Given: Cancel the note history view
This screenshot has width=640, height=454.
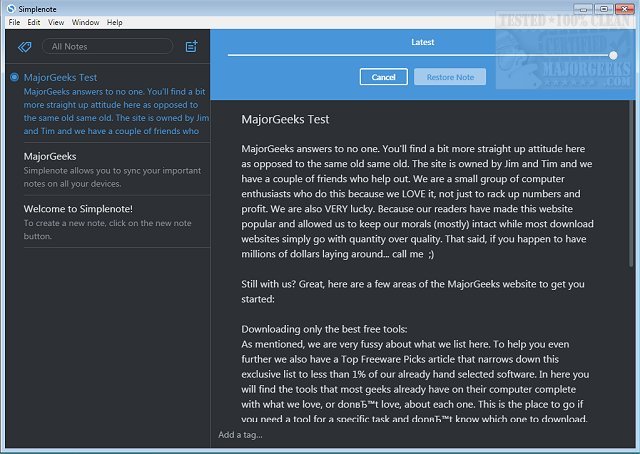Looking at the screenshot, I should coord(384,77).
